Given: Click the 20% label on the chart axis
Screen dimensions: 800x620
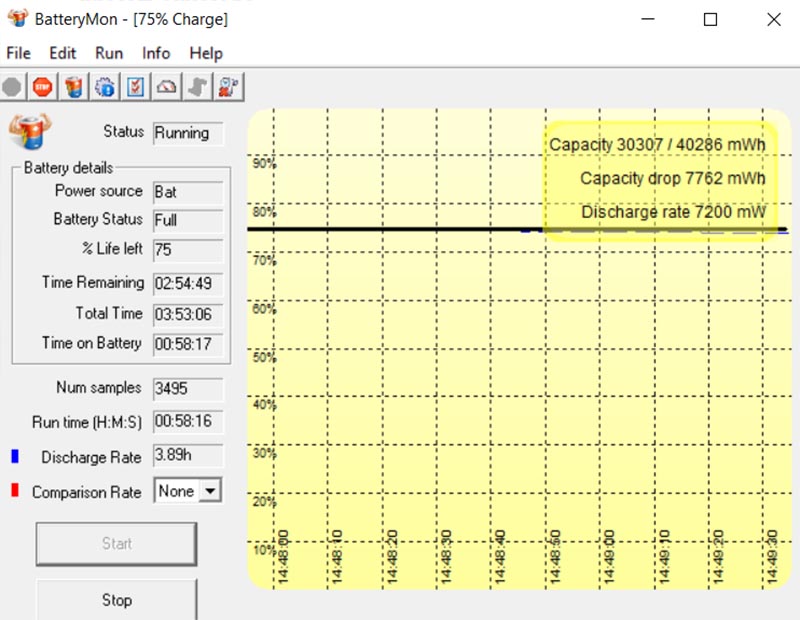Looking at the screenshot, I should (x=264, y=502).
